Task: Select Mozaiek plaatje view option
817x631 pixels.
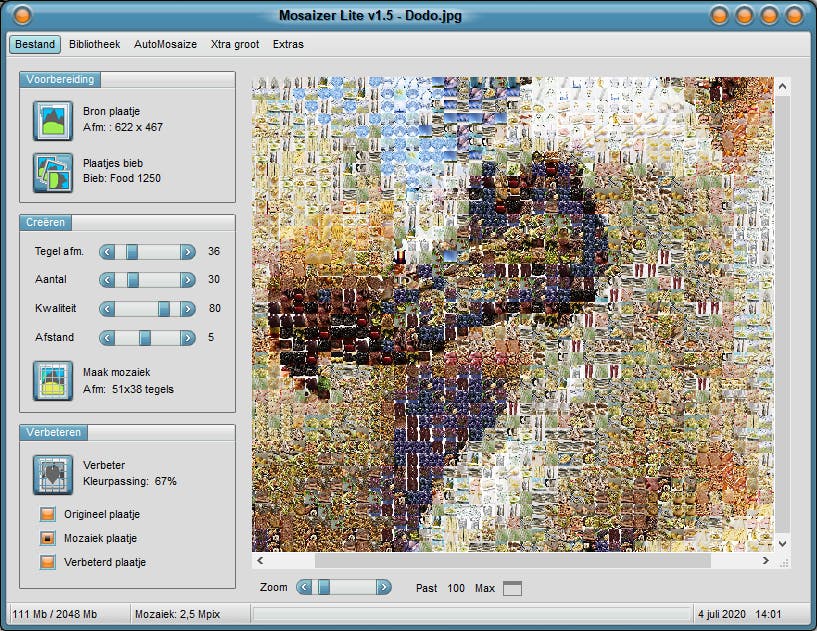Action: [47, 538]
